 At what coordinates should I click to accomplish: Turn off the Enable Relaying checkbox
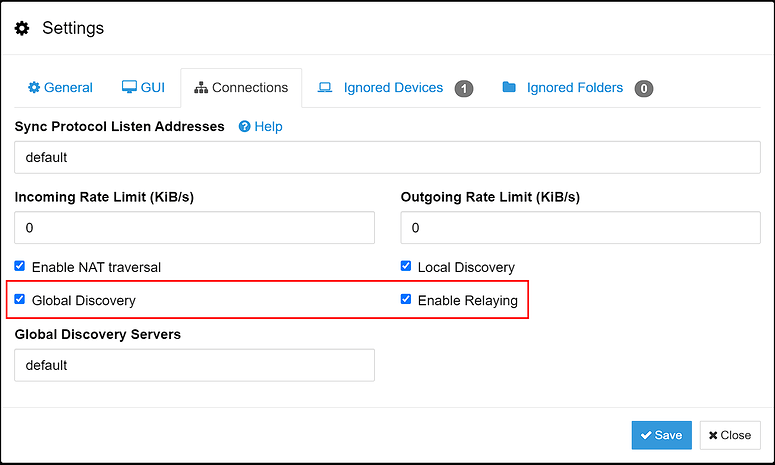[x=406, y=299]
